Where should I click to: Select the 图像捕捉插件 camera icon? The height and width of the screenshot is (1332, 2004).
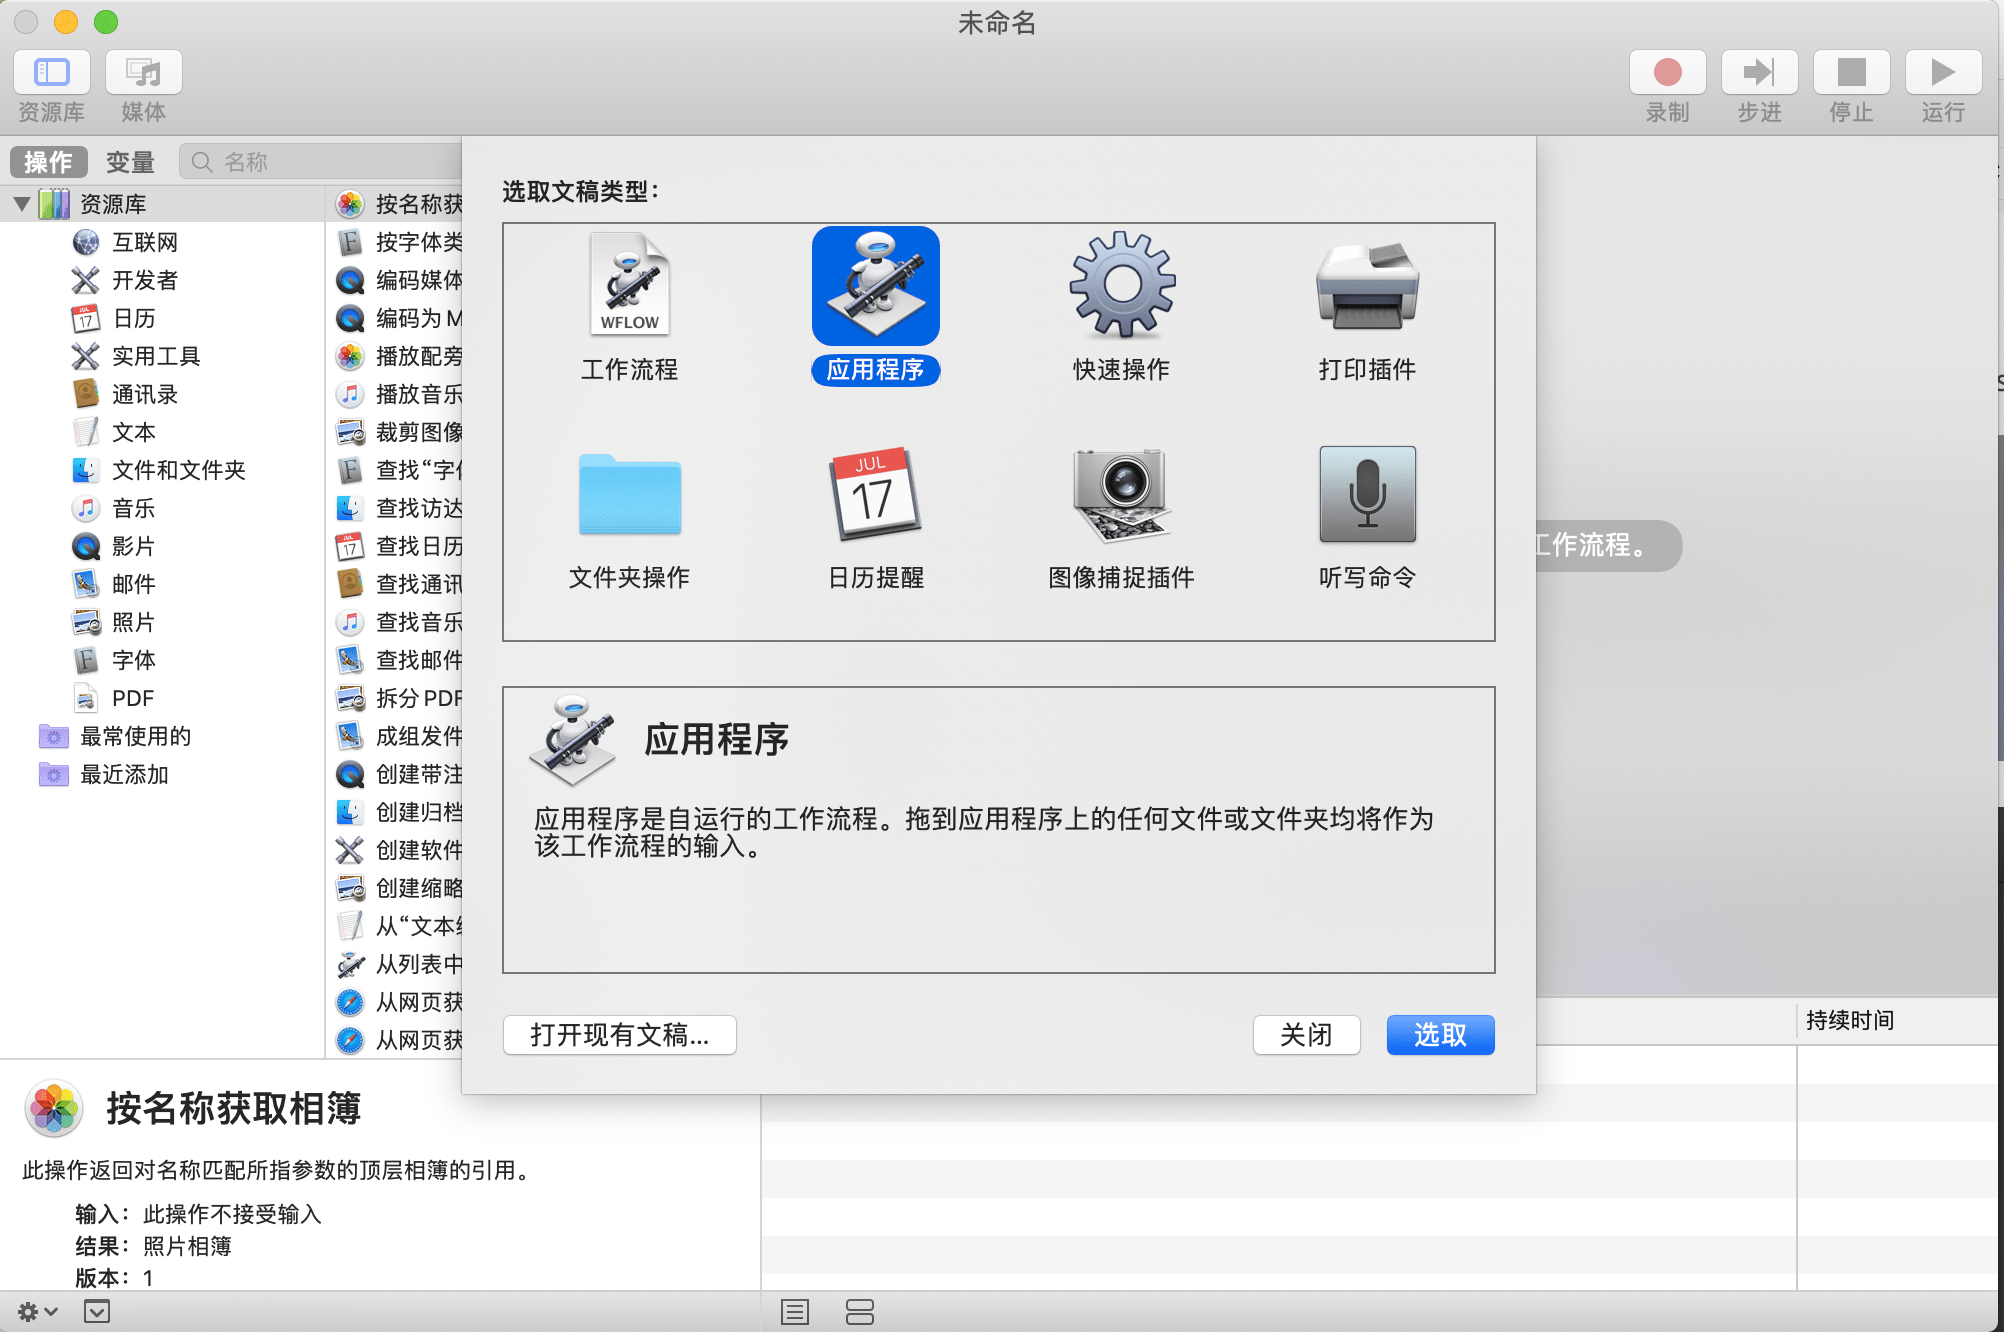click(1122, 494)
